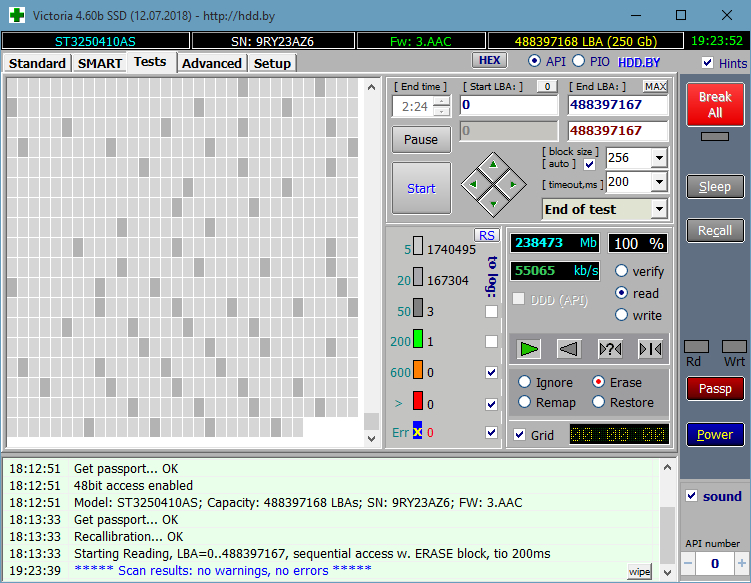Click the Start scan button

421,188
